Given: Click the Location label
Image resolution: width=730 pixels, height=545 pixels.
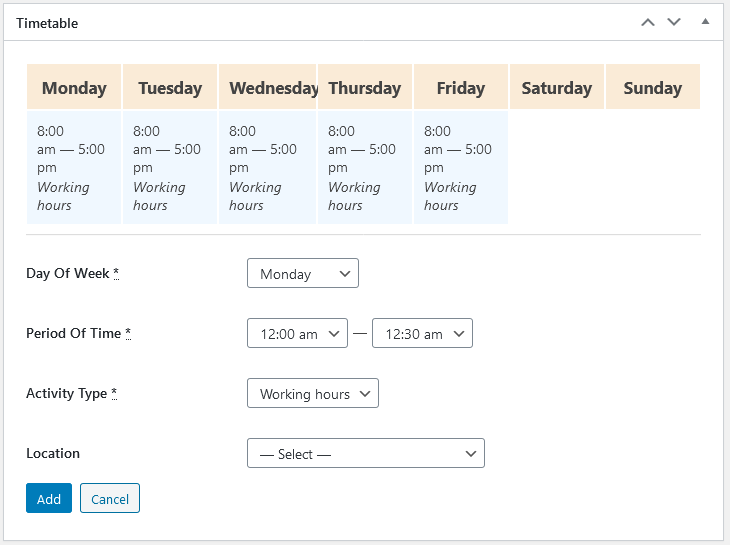Looking at the screenshot, I should 53,453.
